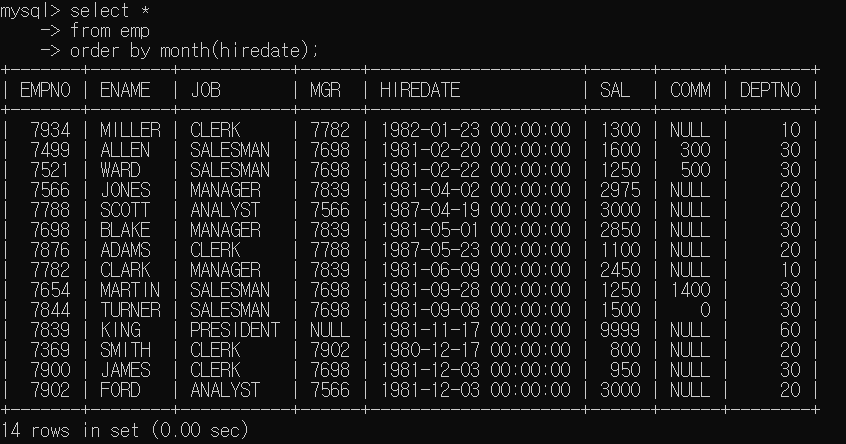Click the ENAME column header

125,90
